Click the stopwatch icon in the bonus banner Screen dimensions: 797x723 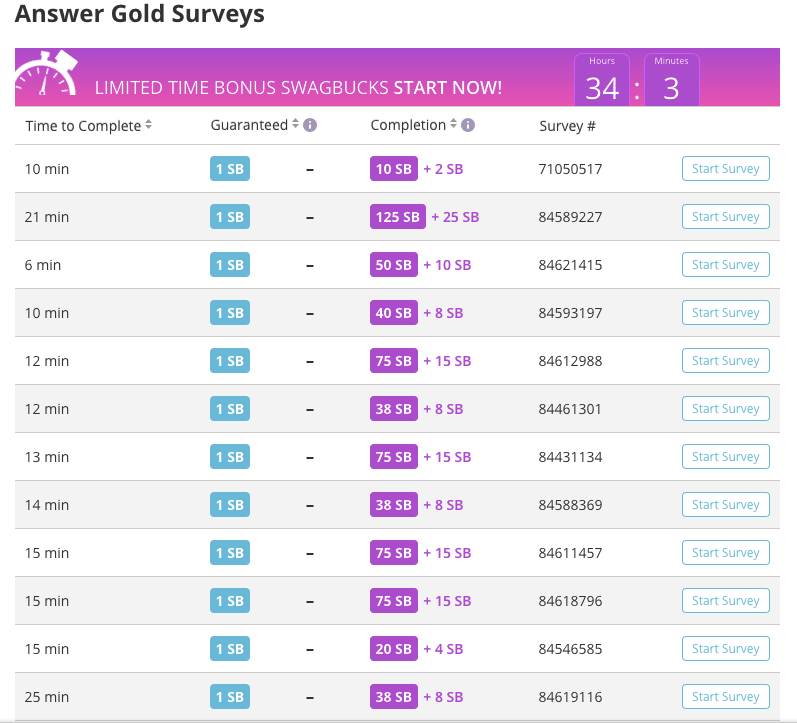[x=46, y=74]
